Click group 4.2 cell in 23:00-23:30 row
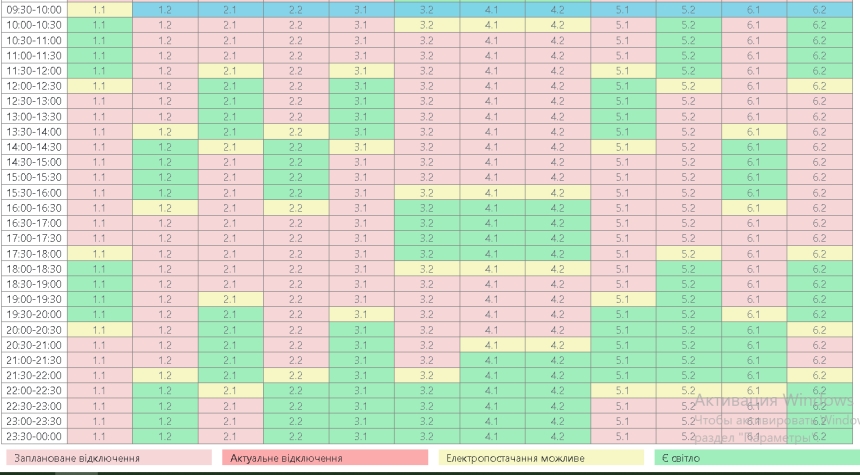The height and width of the screenshot is (475, 860). (557, 421)
